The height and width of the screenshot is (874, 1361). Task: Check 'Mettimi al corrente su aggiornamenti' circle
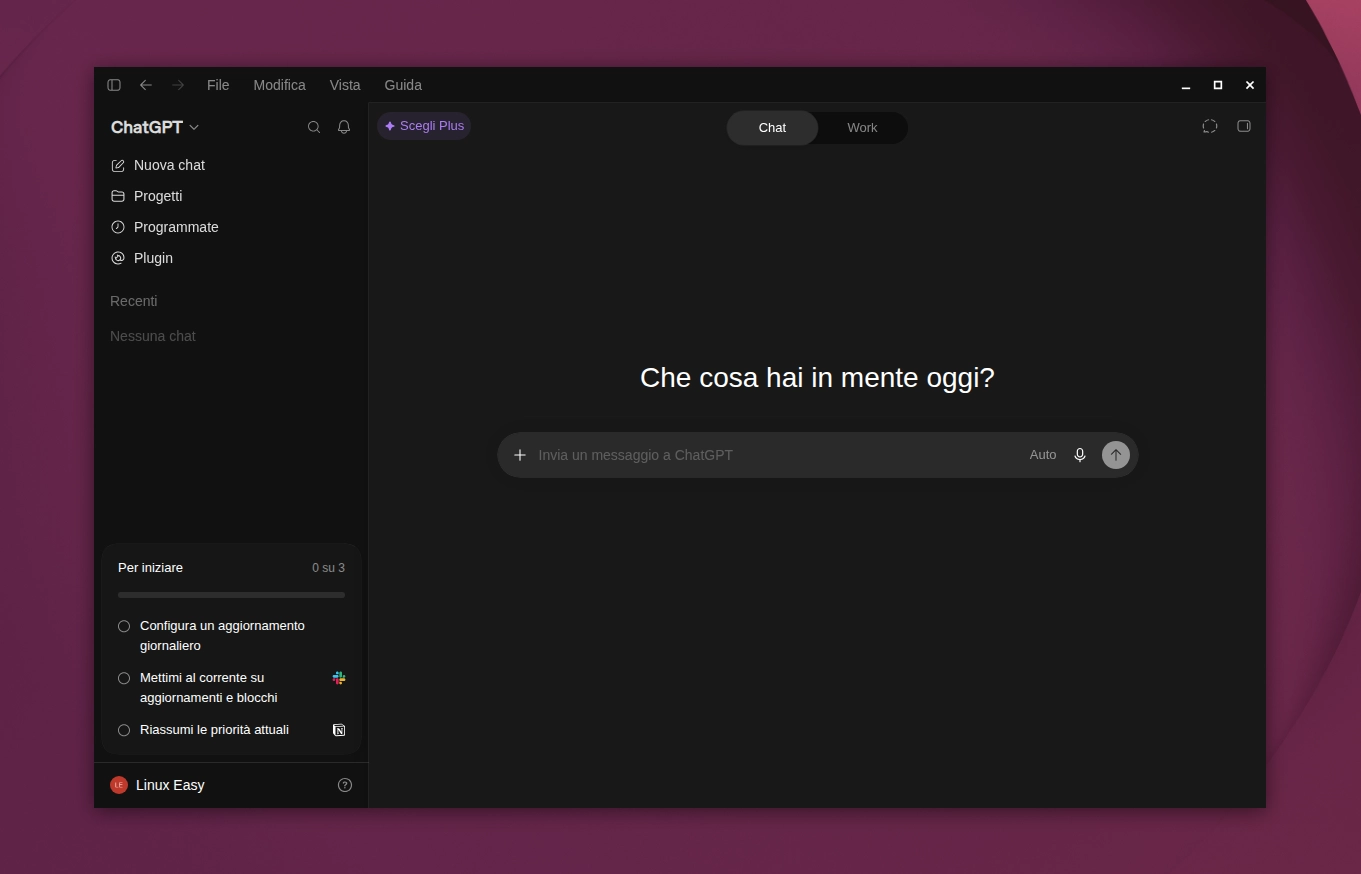point(124,678)
